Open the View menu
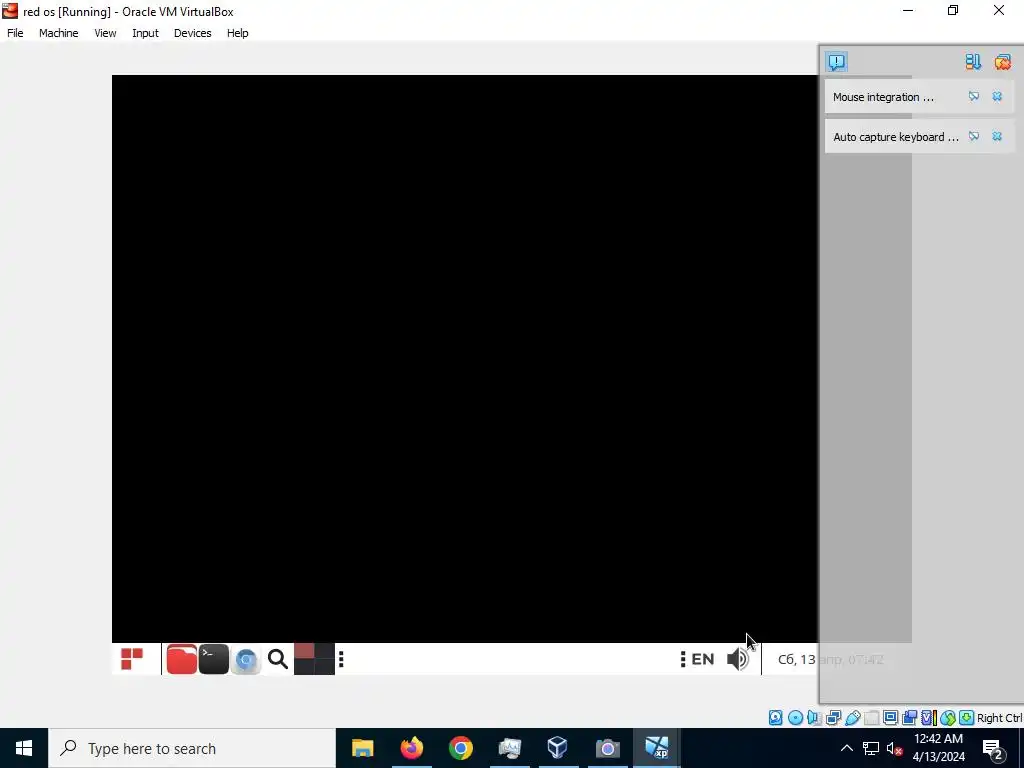 coord(105,33)
